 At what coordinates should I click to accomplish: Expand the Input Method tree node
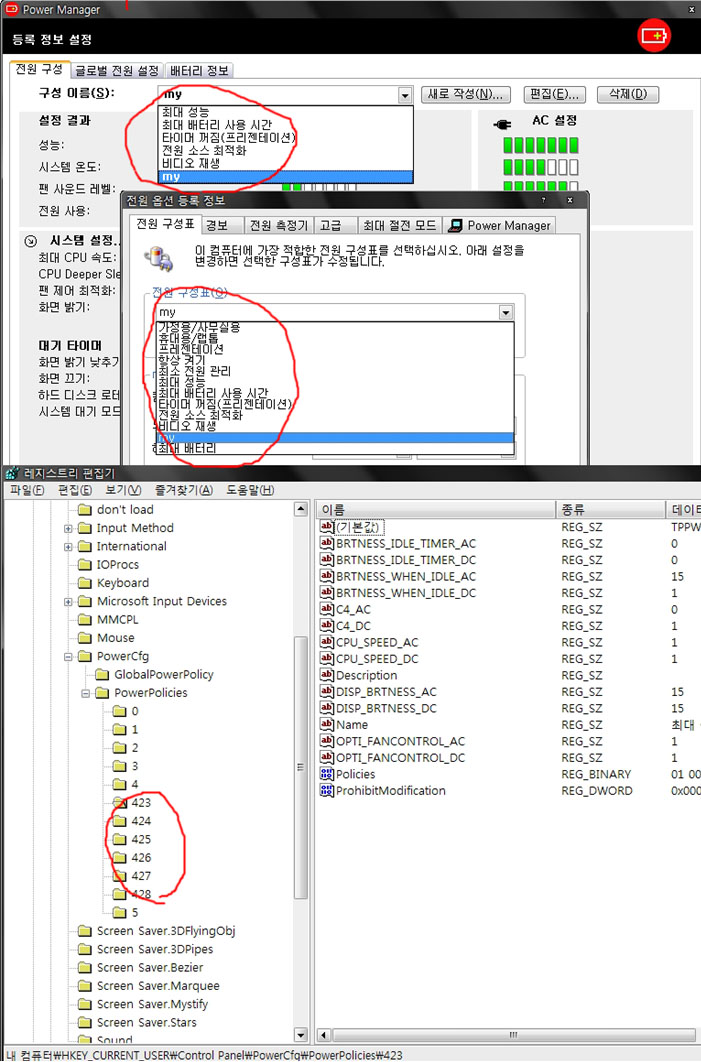(69, 529)
